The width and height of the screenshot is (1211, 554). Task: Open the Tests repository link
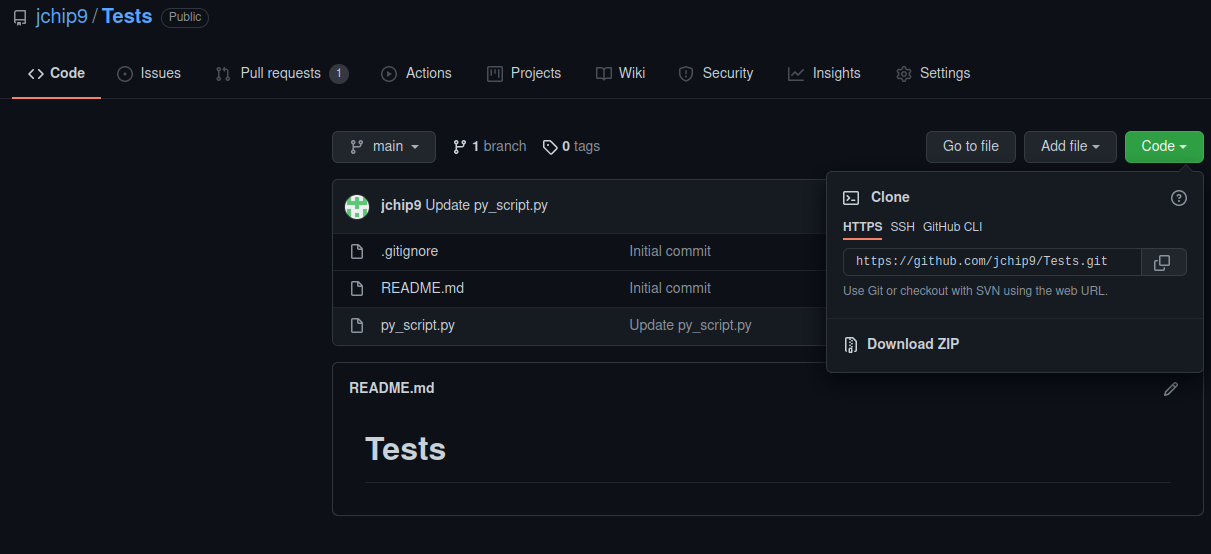[127, 17]
